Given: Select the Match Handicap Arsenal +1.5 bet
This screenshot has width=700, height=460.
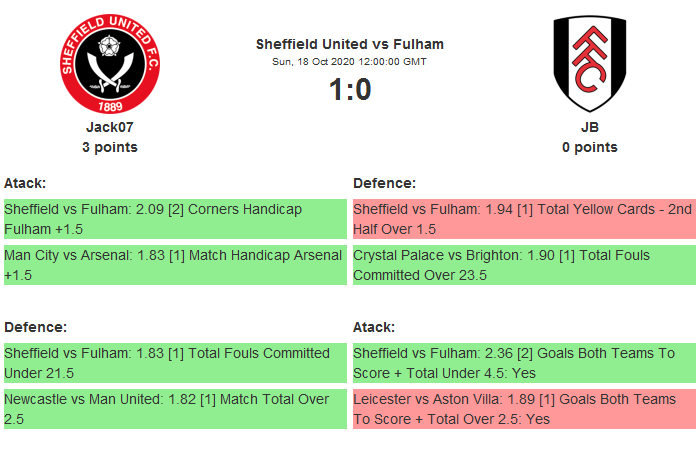Looking at the screenshot, I should point(175,265).
